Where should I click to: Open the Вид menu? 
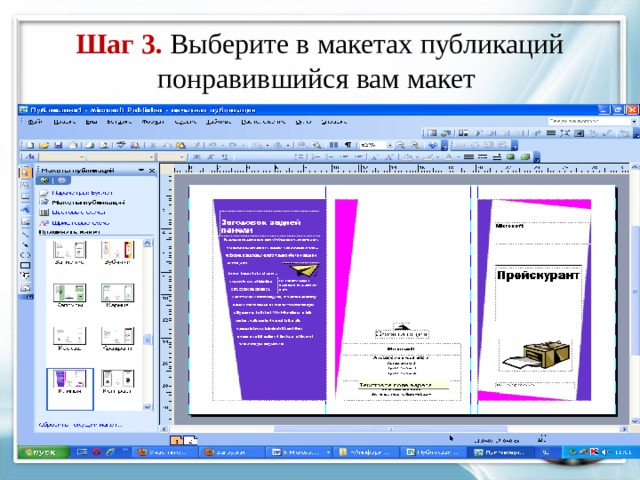click(91, 122)
